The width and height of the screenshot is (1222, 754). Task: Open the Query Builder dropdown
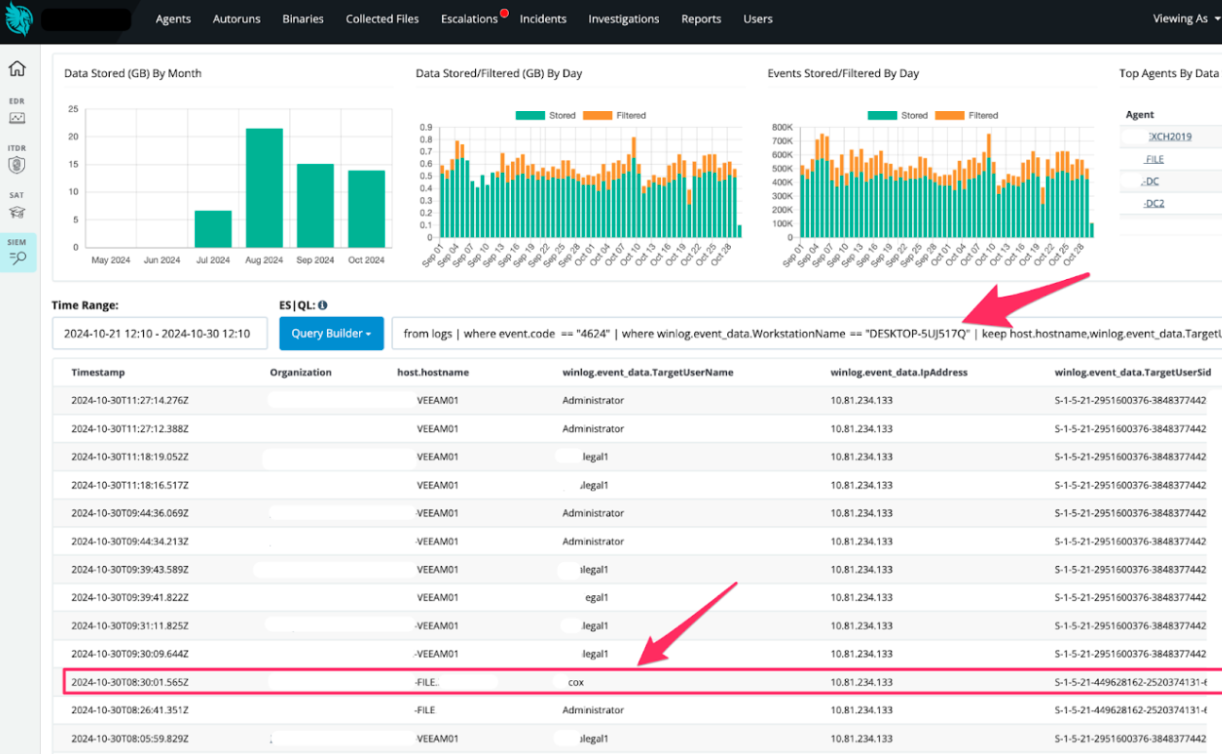[x=331, y=333]
